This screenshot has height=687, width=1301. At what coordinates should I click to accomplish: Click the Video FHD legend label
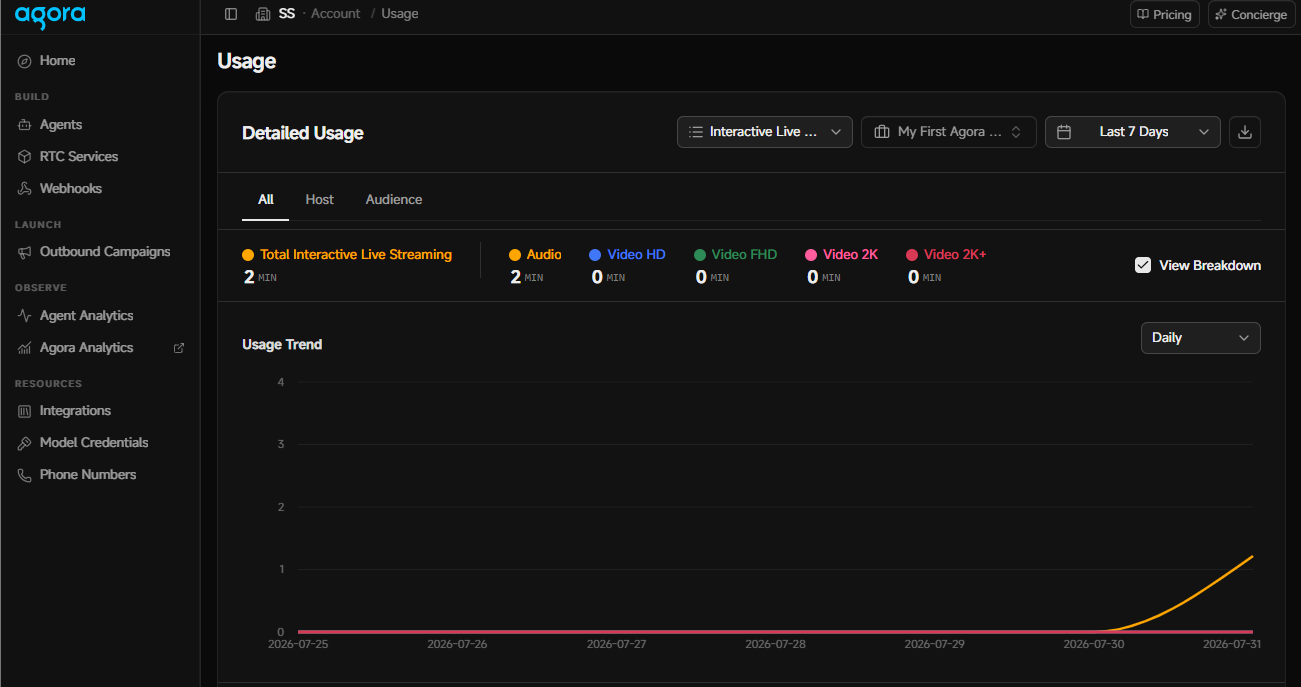(x=744, y=255)
